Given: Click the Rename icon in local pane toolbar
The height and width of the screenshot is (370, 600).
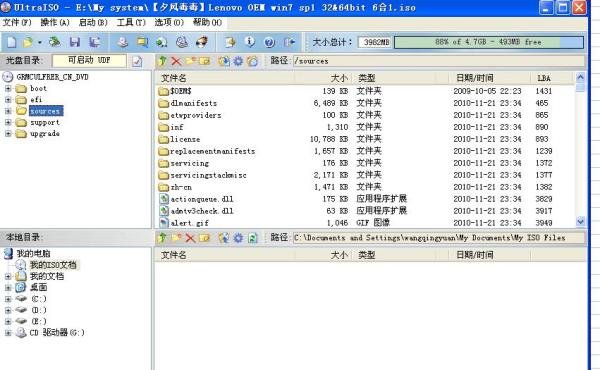Looking at the screenshot, I should (x=204, y=238).
